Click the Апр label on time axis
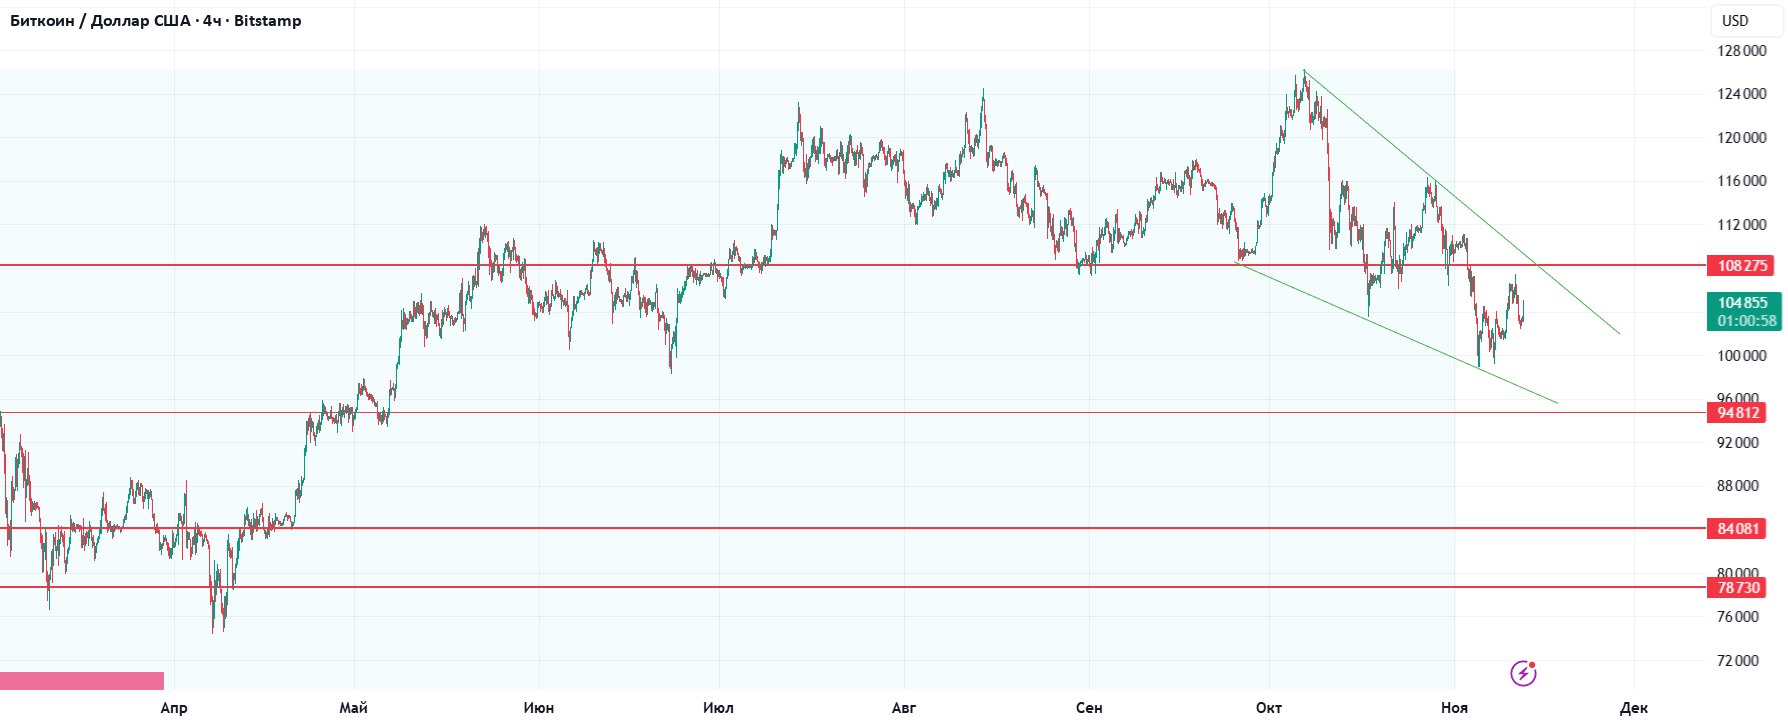 pos(174,708)
